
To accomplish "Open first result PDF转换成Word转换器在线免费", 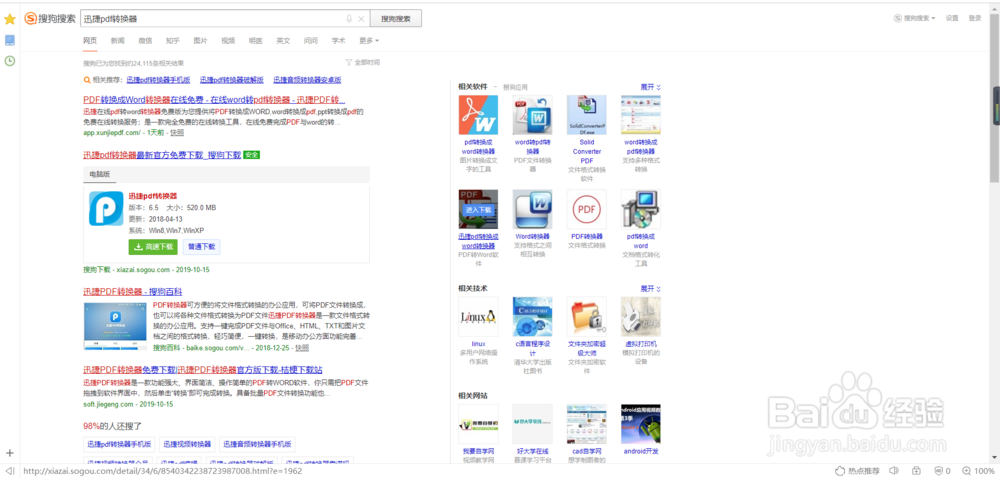I will [x=214, y=100].
